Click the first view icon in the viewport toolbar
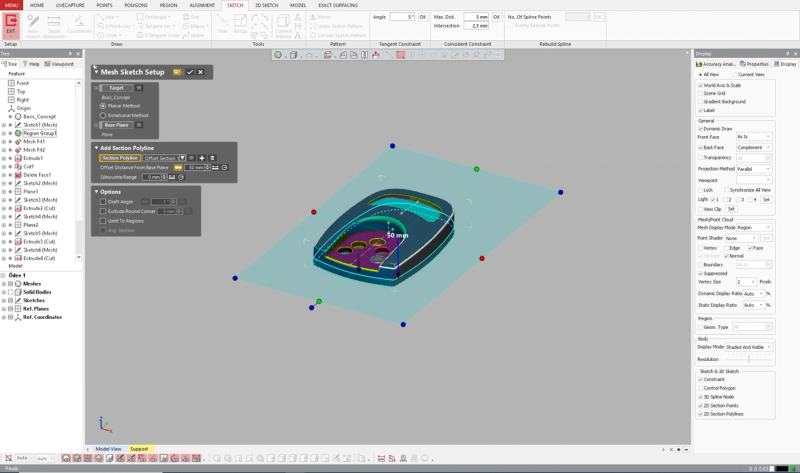800x473 pixels. tap(278, 55)
